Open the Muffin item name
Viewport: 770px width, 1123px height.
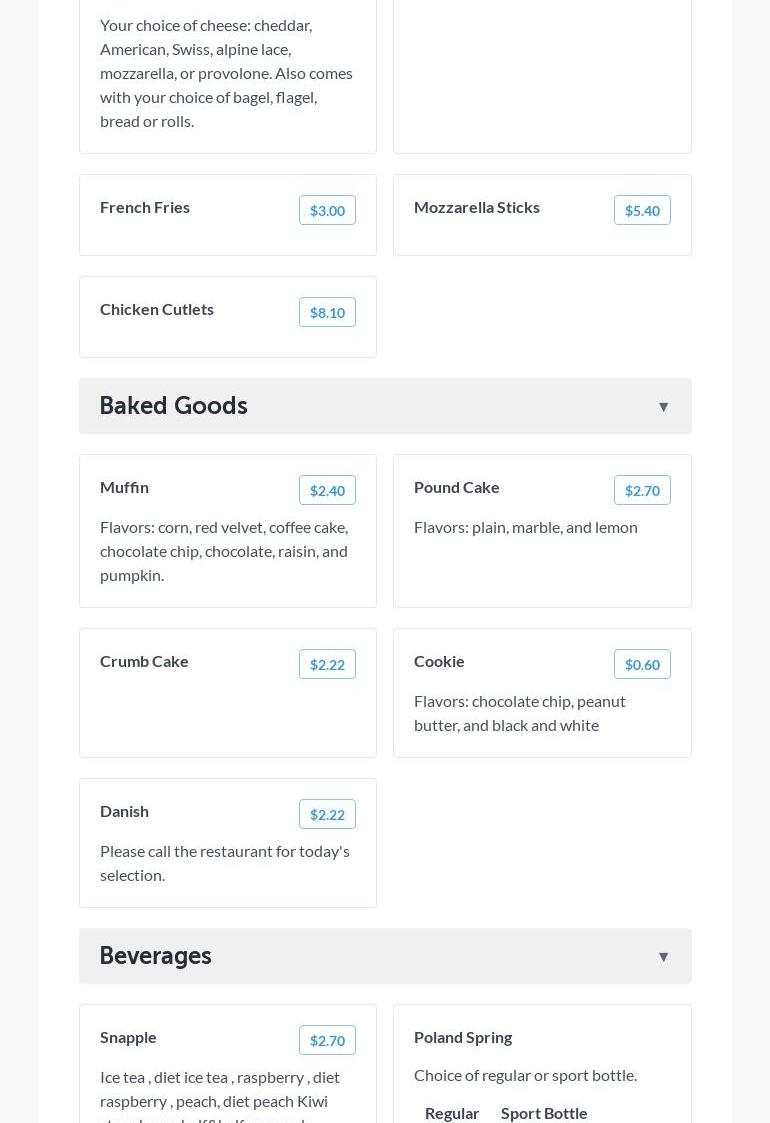tap(125, 487)
